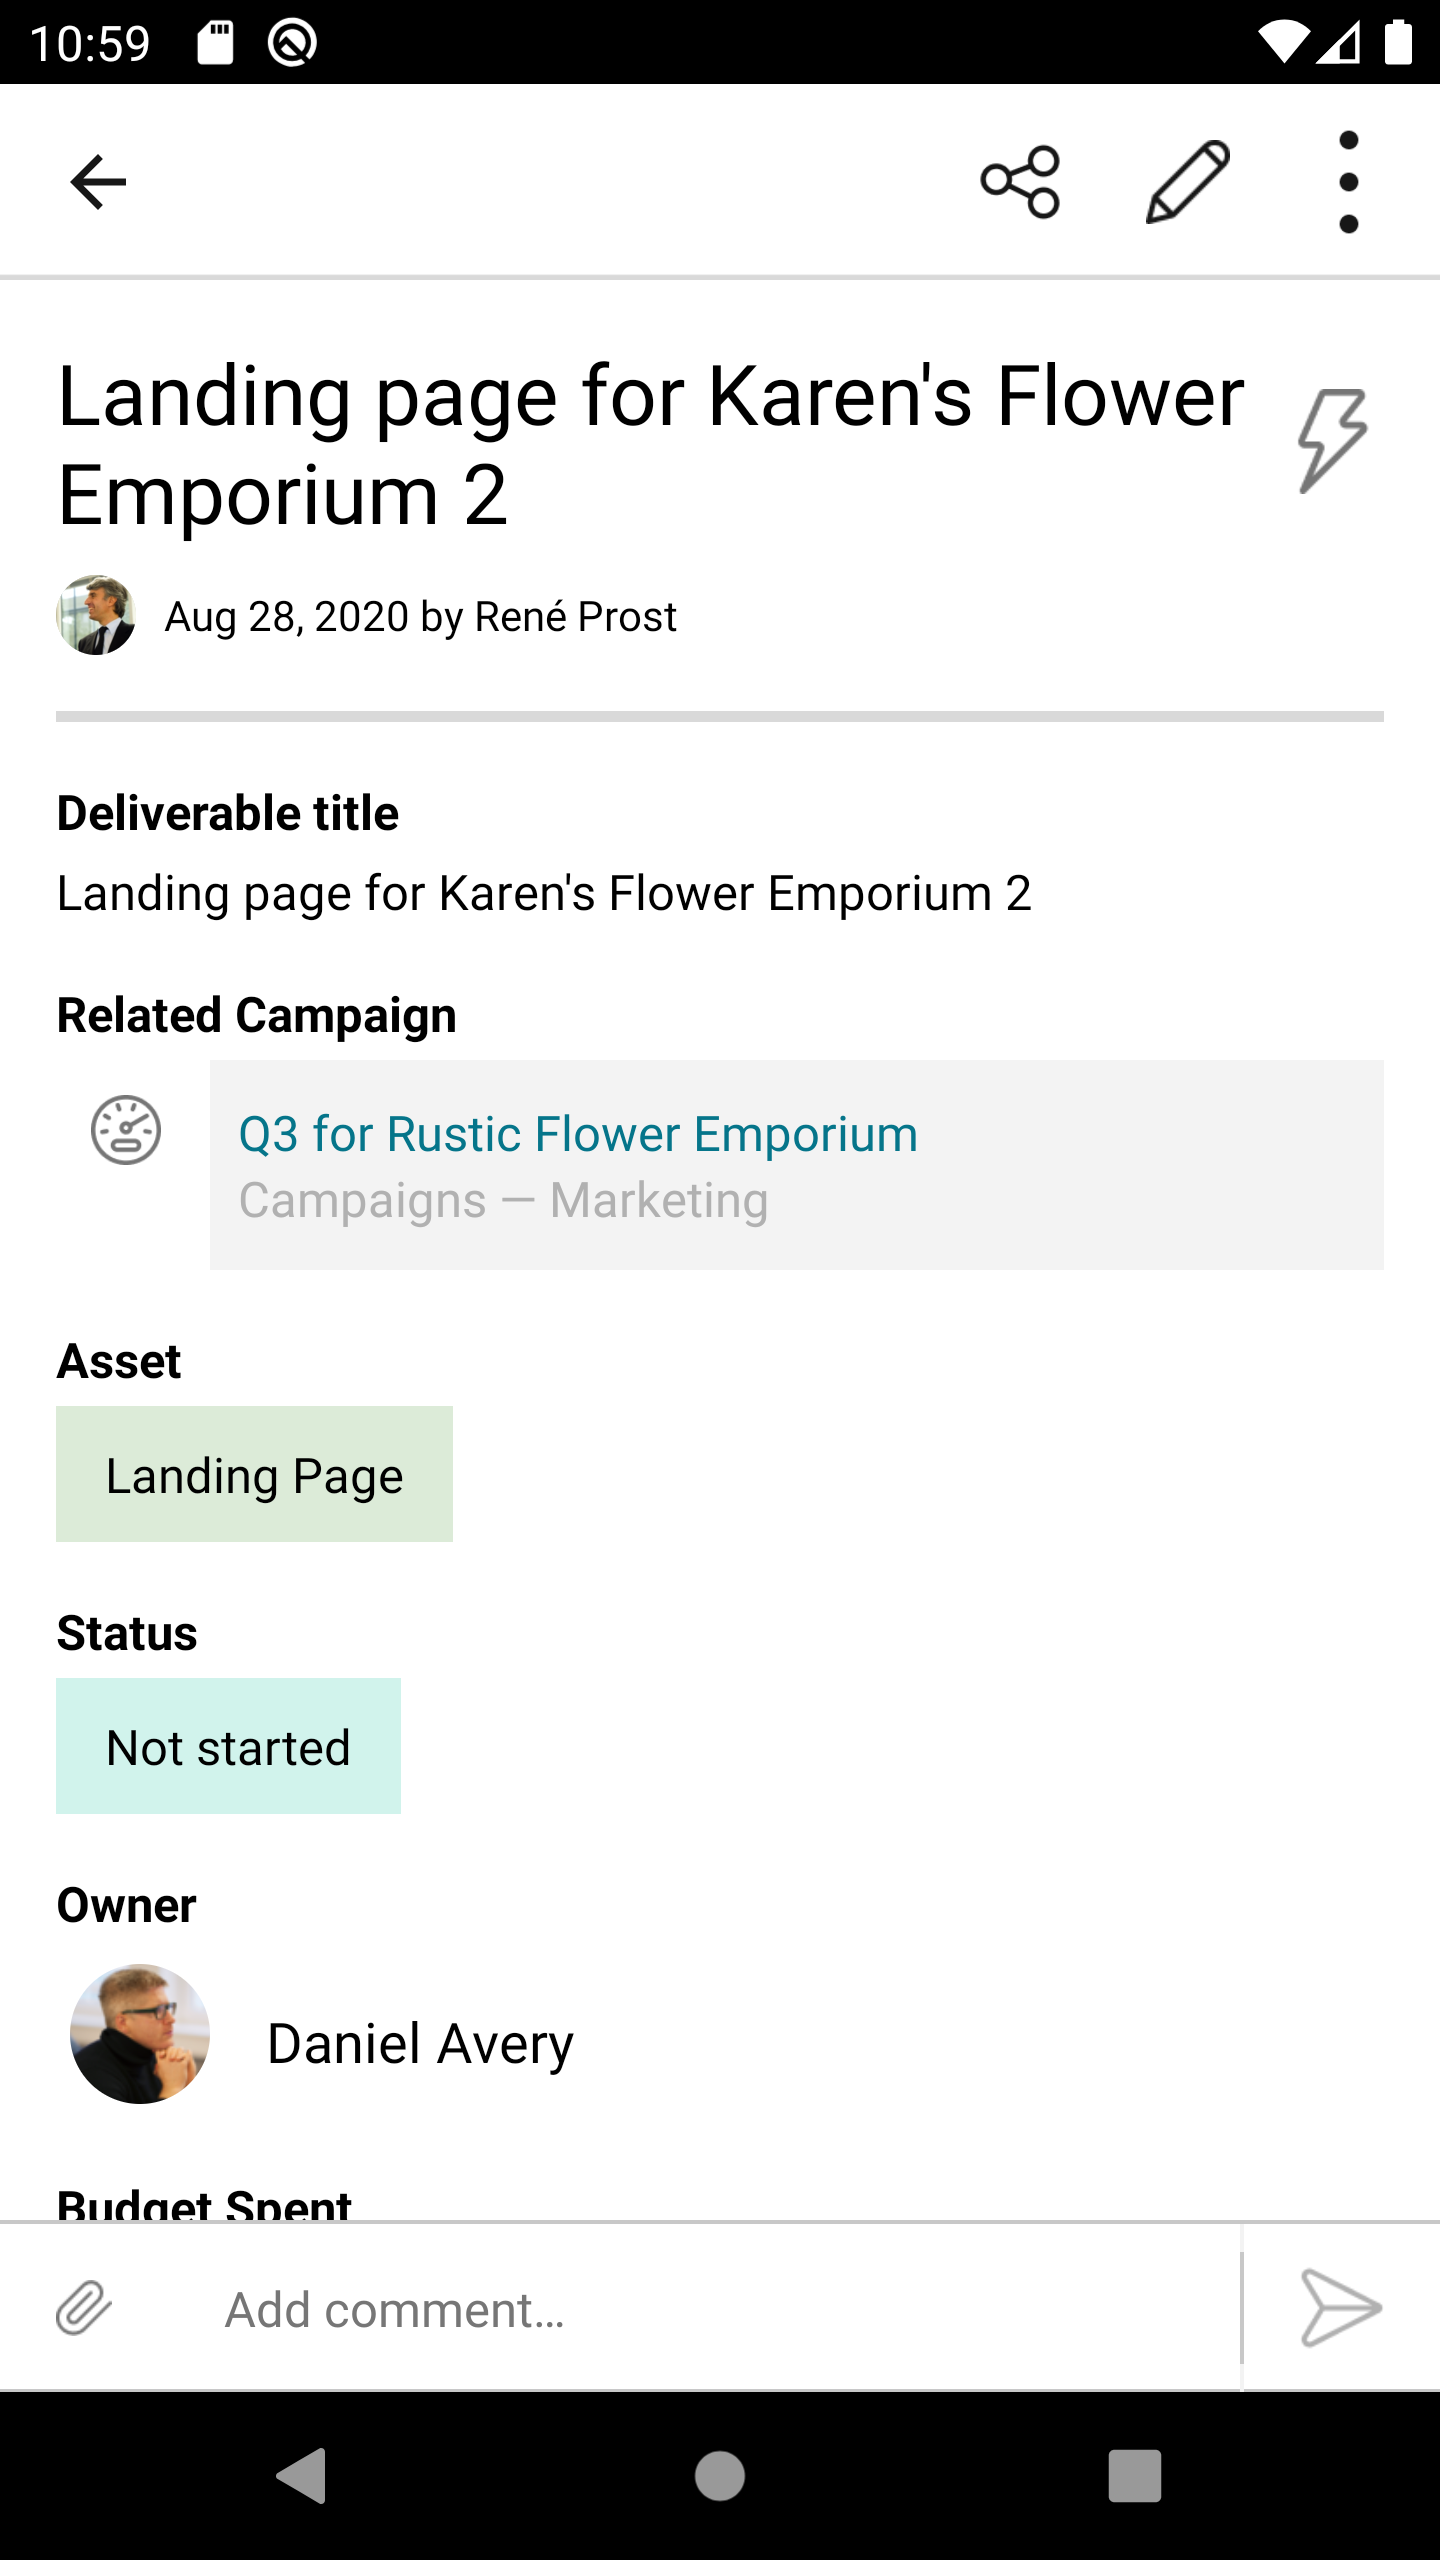Tap Daniel Avery's profile photo

pyautogui.click(x=140, y=2034)
